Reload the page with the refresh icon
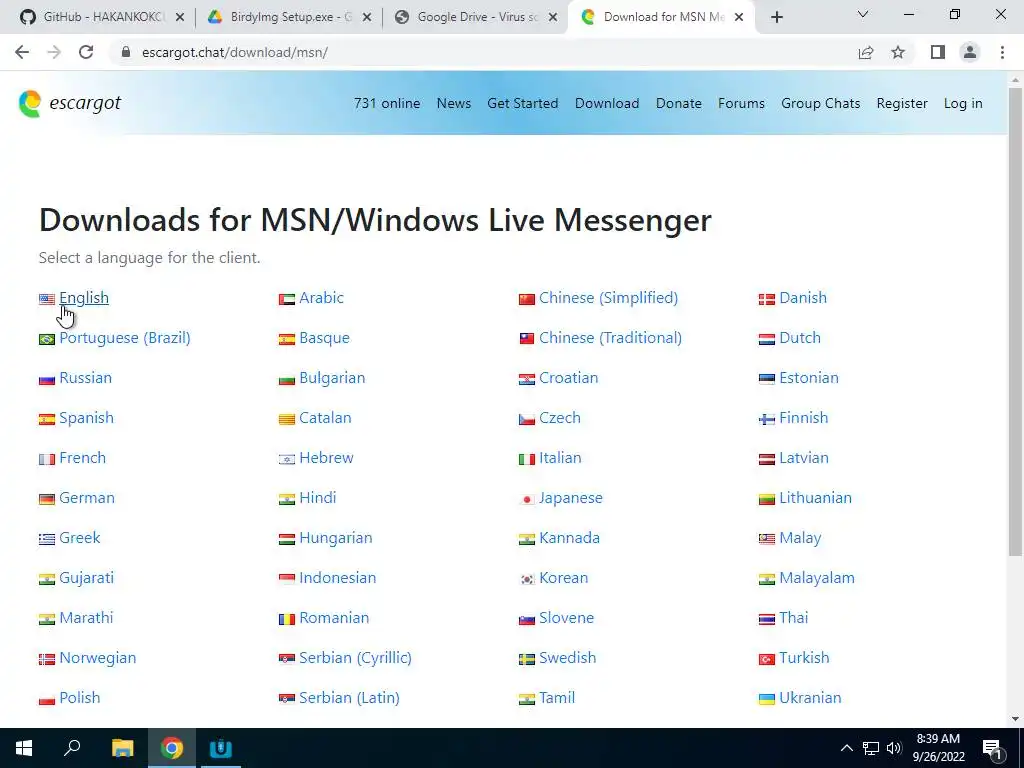Image resolution: width=1024 pixels, height=768 pixels. (x=86, y=52)
